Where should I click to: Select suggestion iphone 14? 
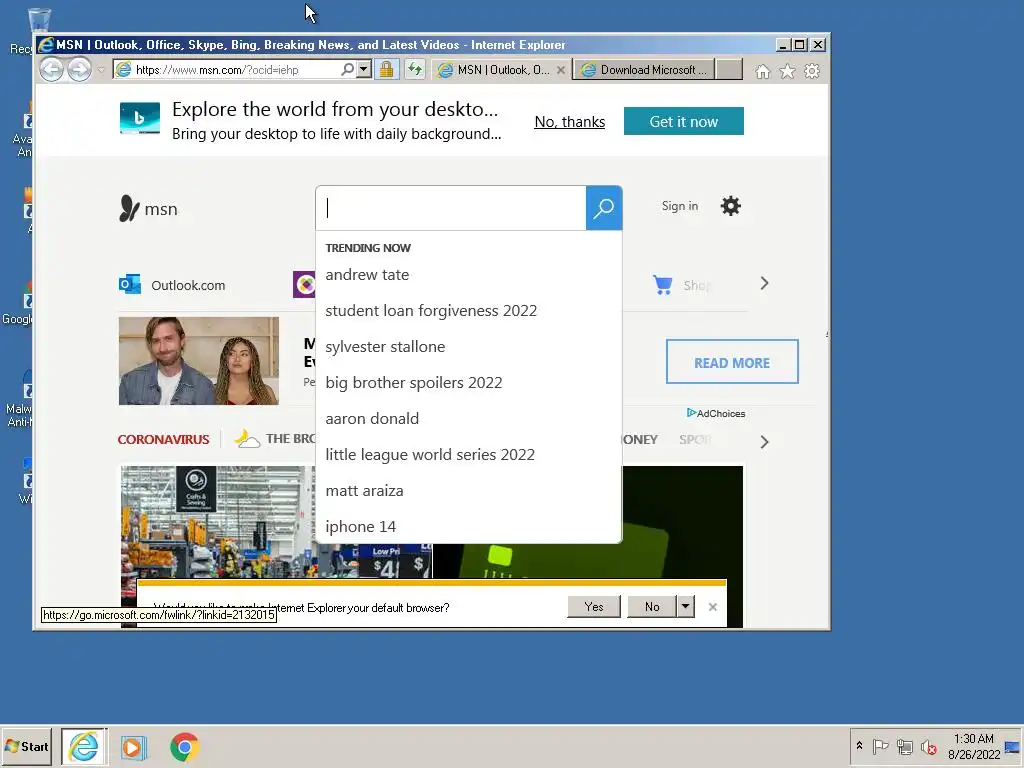pyautogui.click(x=360, y=526)
